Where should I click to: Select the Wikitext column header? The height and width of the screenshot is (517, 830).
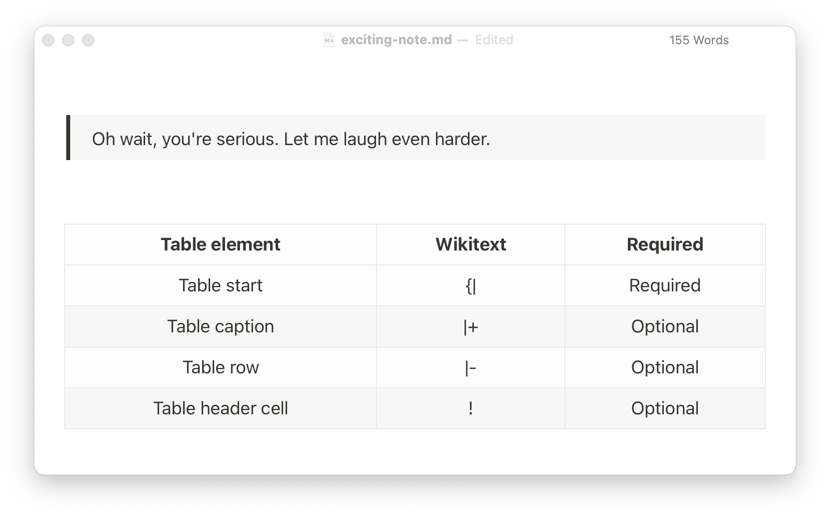coord(471,244)
